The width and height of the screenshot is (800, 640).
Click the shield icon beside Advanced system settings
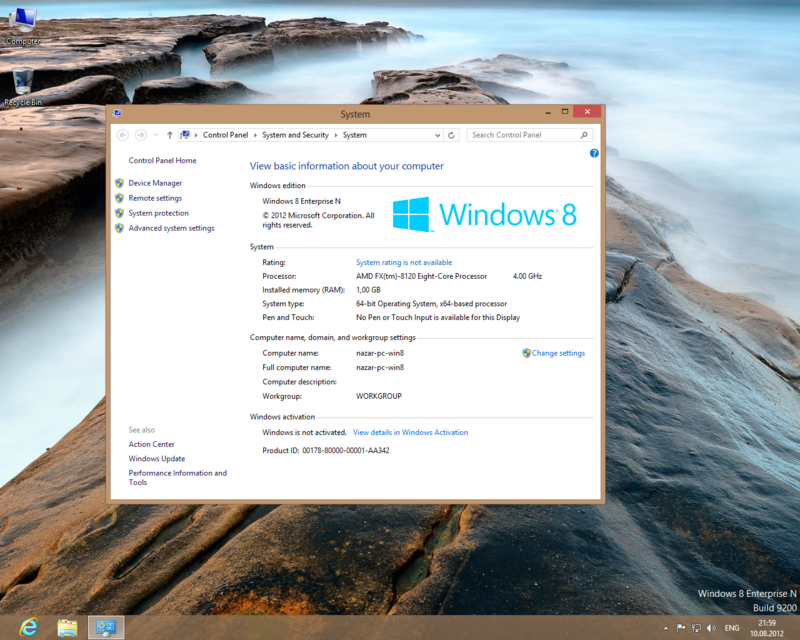coord(119,228)
